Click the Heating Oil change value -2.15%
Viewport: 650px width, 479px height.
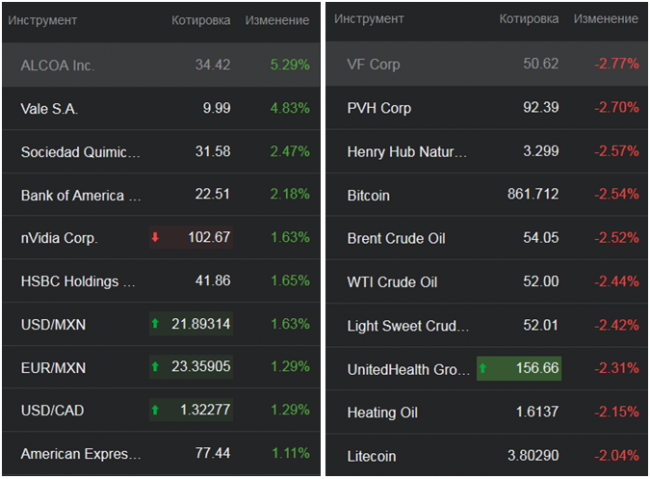pyautogui.click(x=616, y=412)
